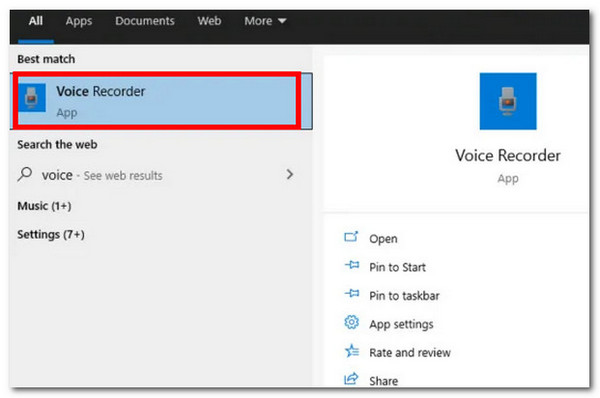Click the star icon for Rate and review
Viewport: 600px width, 398px height.
click(x=352, y=351)
